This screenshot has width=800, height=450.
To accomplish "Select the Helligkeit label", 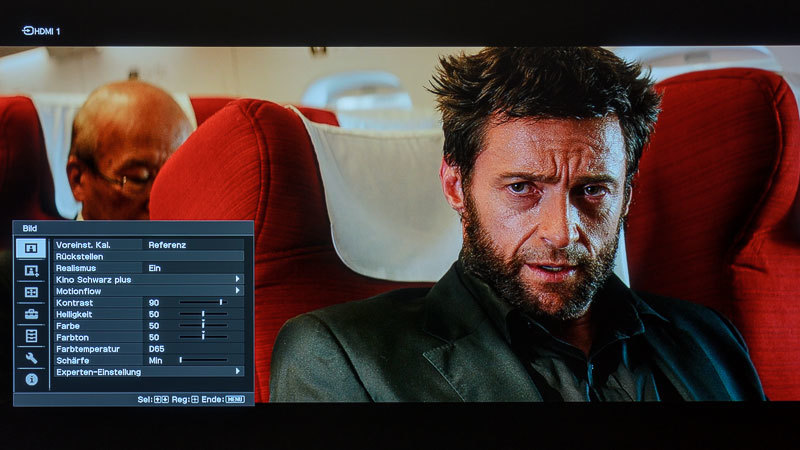I will point(74,314).
